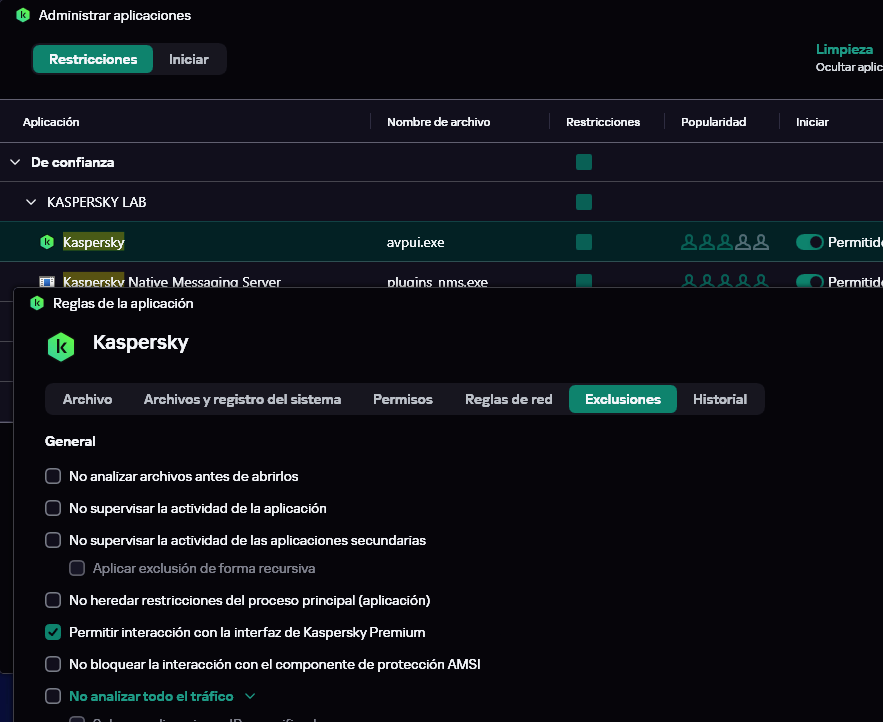Screen dimensions: 883x722
Task: Toggle the Permitido switch for avpui.exe
Action: tap(809, 242)
